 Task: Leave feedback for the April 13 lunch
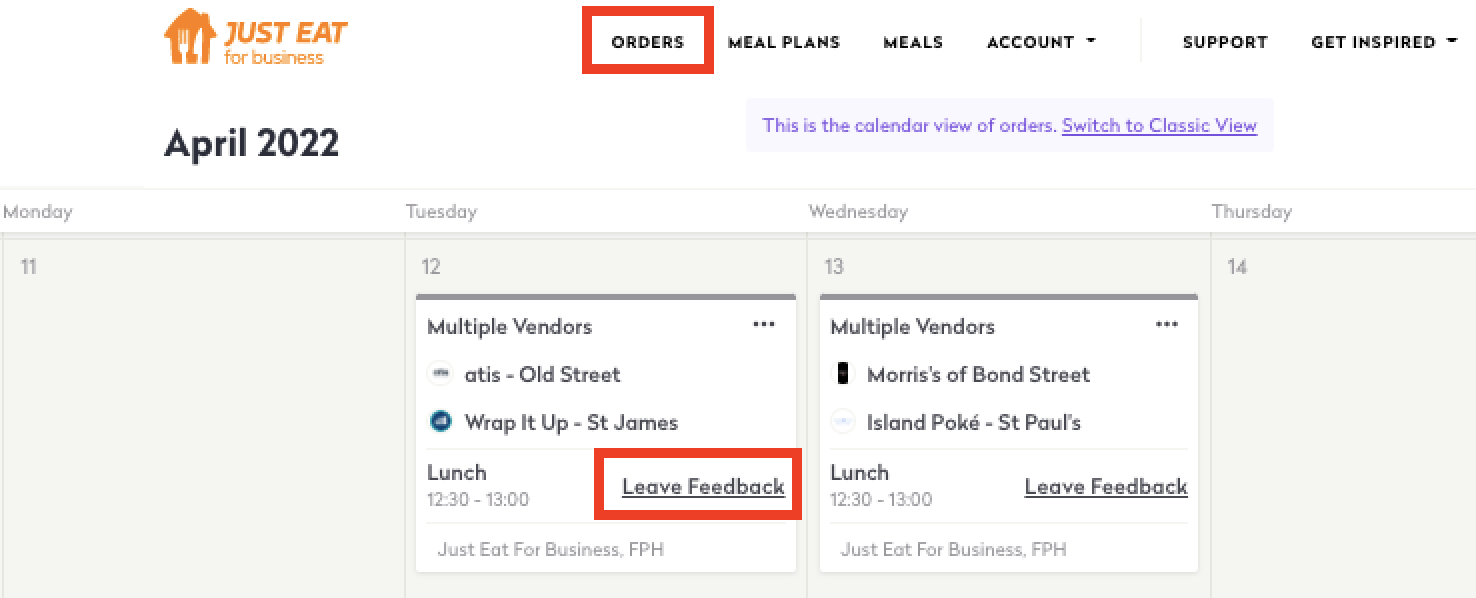[x=1106, y=487]
